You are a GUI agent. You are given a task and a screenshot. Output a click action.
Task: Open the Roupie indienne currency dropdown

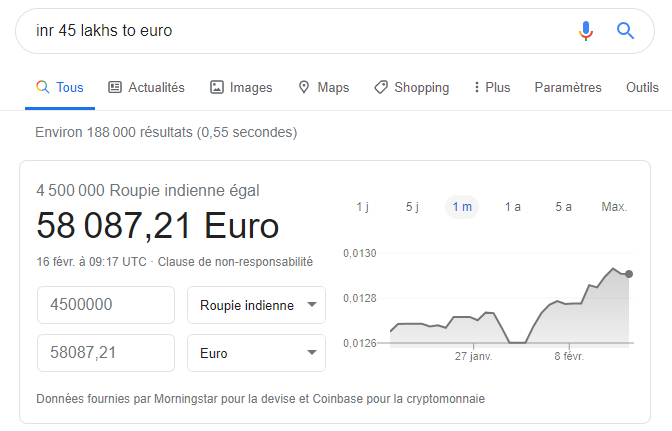256,305
